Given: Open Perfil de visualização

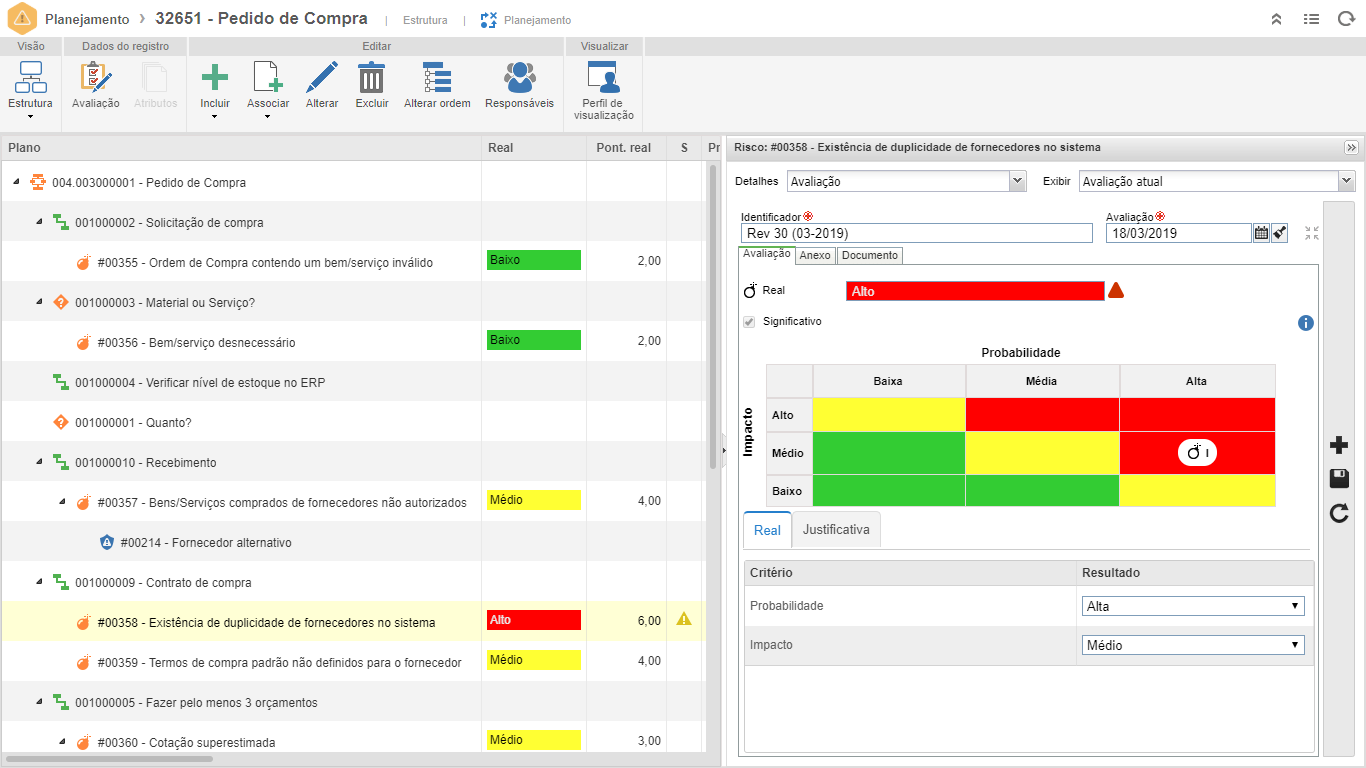Looking at the screenshot, I should (603, 78).
